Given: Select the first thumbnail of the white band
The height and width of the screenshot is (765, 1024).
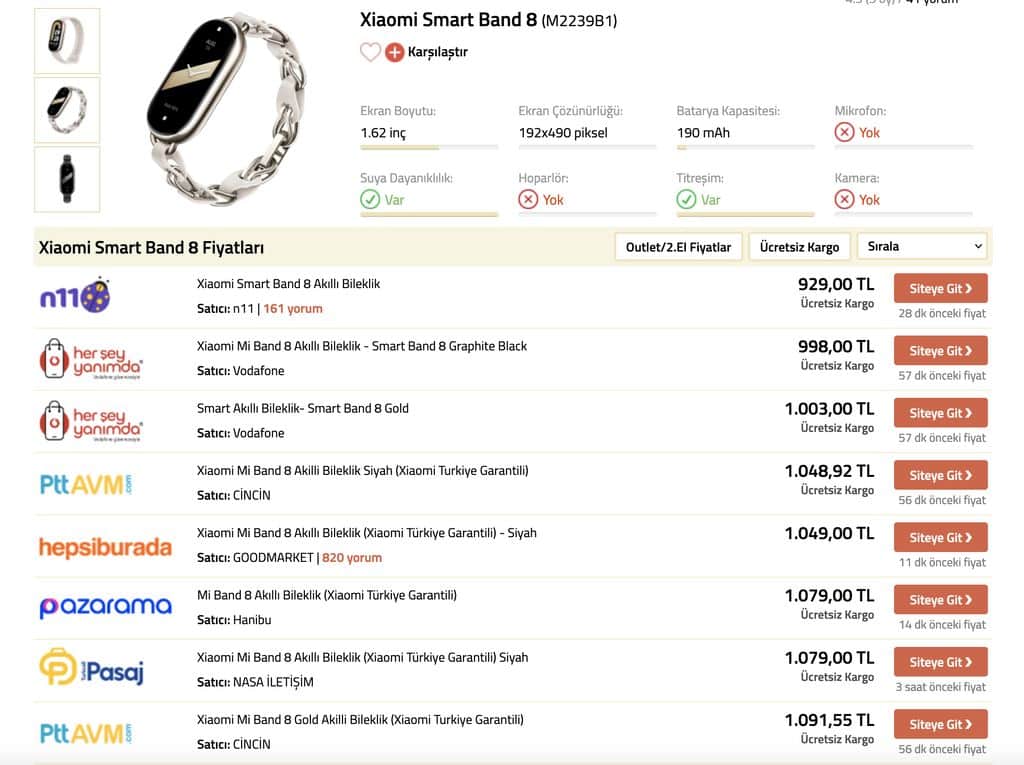Looking at the screenshot, I should [x=67, y=41].
